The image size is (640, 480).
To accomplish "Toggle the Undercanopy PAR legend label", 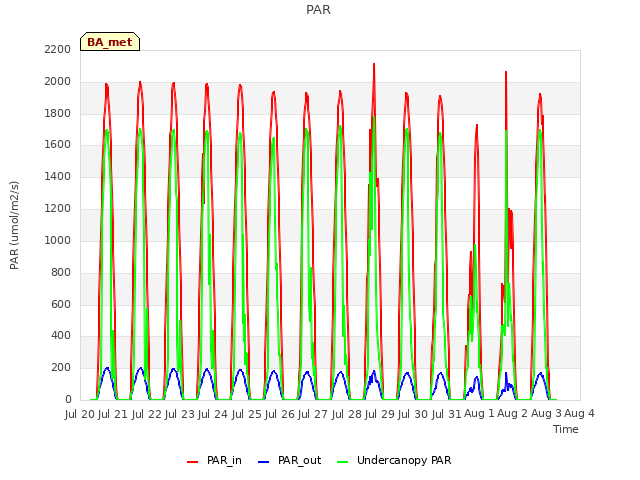I will pyautogui.click(x=404, y=460).
